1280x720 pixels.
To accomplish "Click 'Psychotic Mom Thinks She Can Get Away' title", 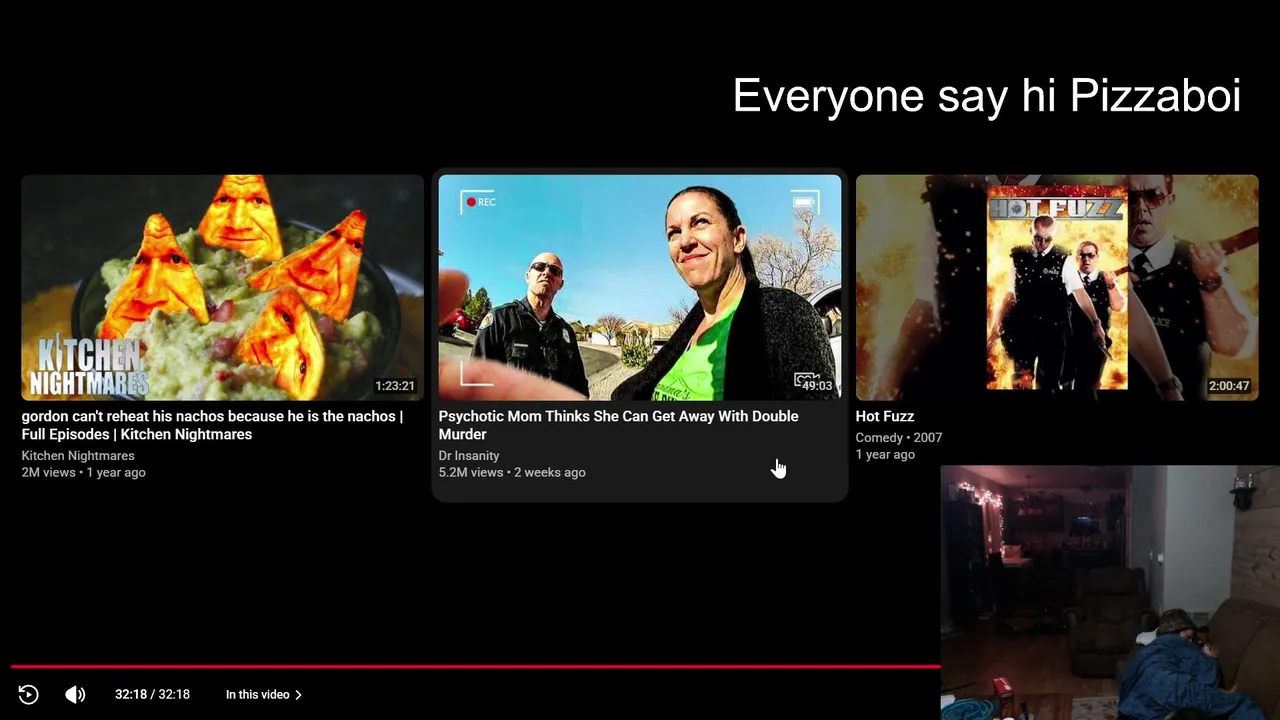I will coord(618,425).
